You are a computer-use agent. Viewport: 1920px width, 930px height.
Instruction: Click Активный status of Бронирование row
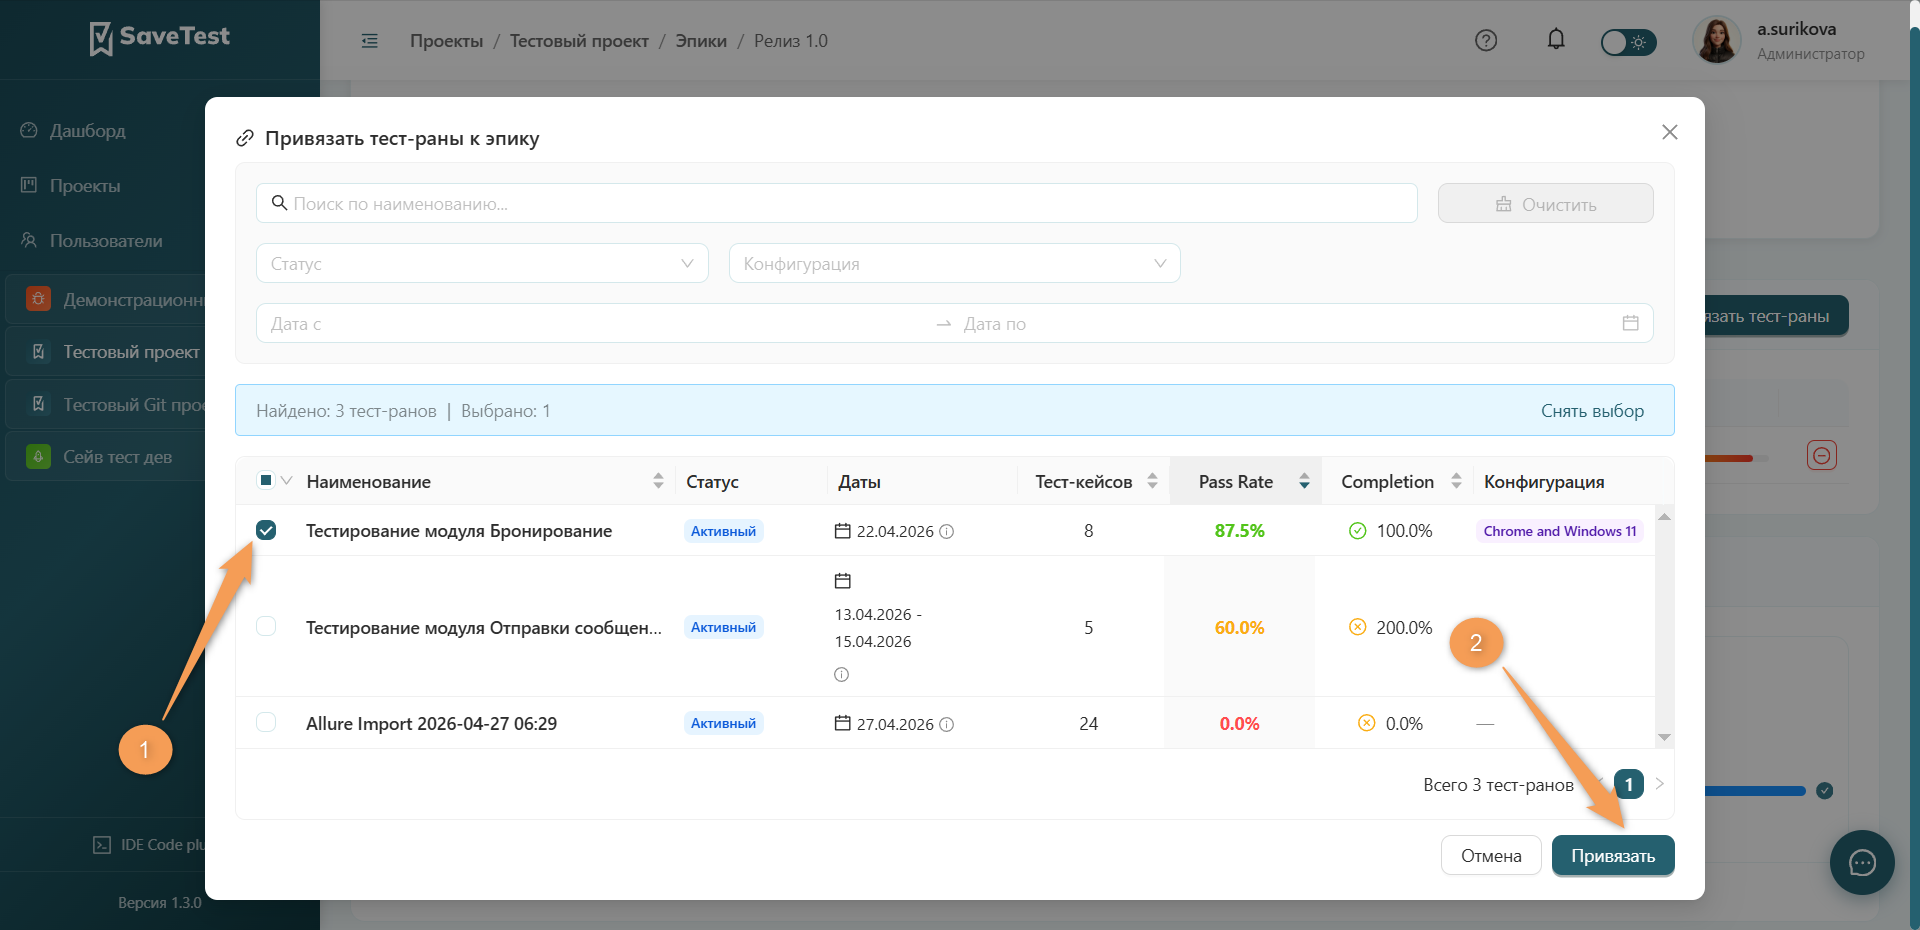tap(723, 531)
